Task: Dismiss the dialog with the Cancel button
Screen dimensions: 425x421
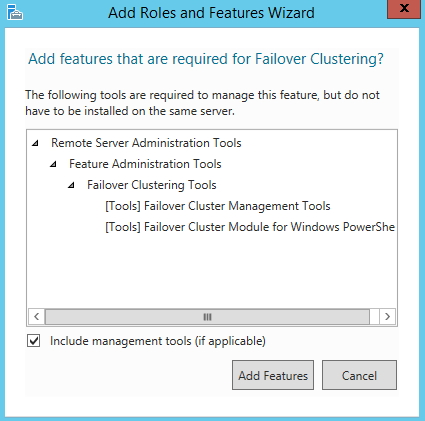Action: click(359, 375)
